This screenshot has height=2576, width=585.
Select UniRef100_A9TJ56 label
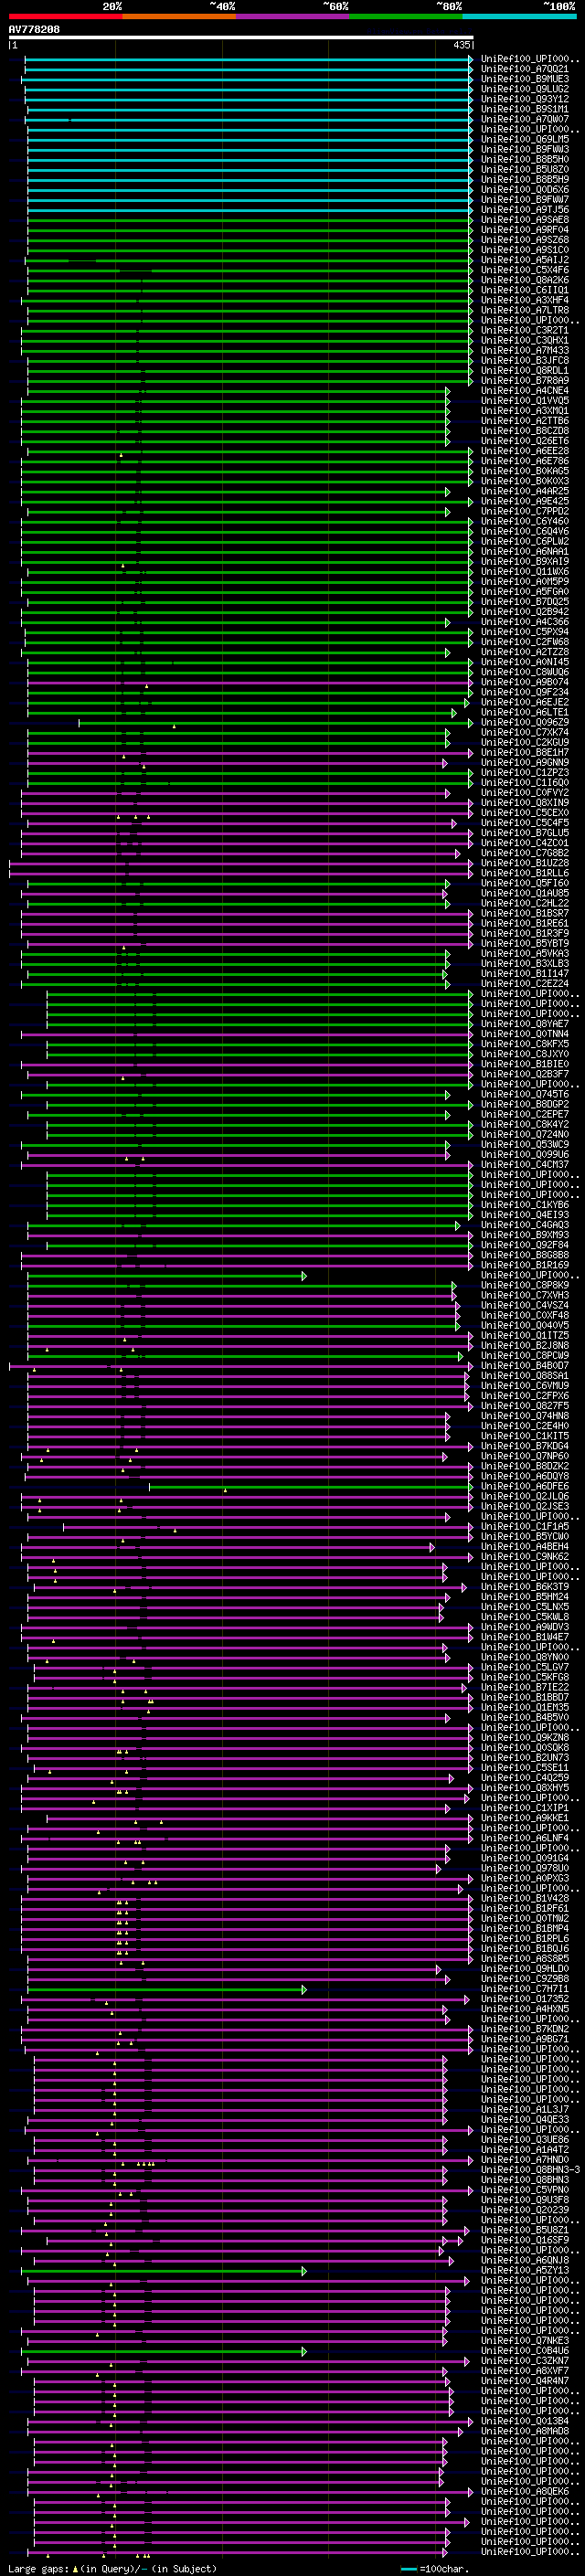pos(525,210)
